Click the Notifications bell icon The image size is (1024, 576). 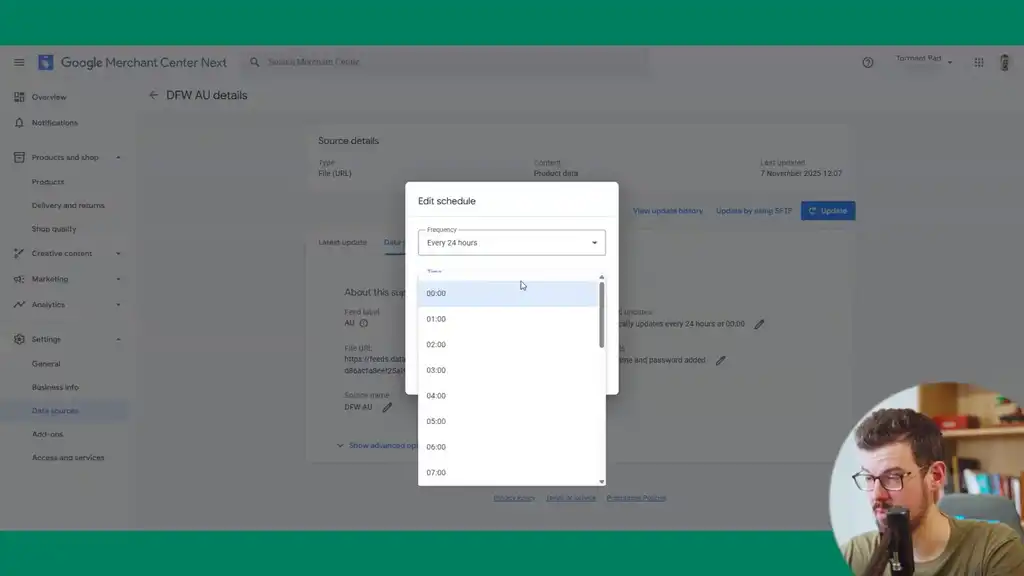(x=20, y=122)
